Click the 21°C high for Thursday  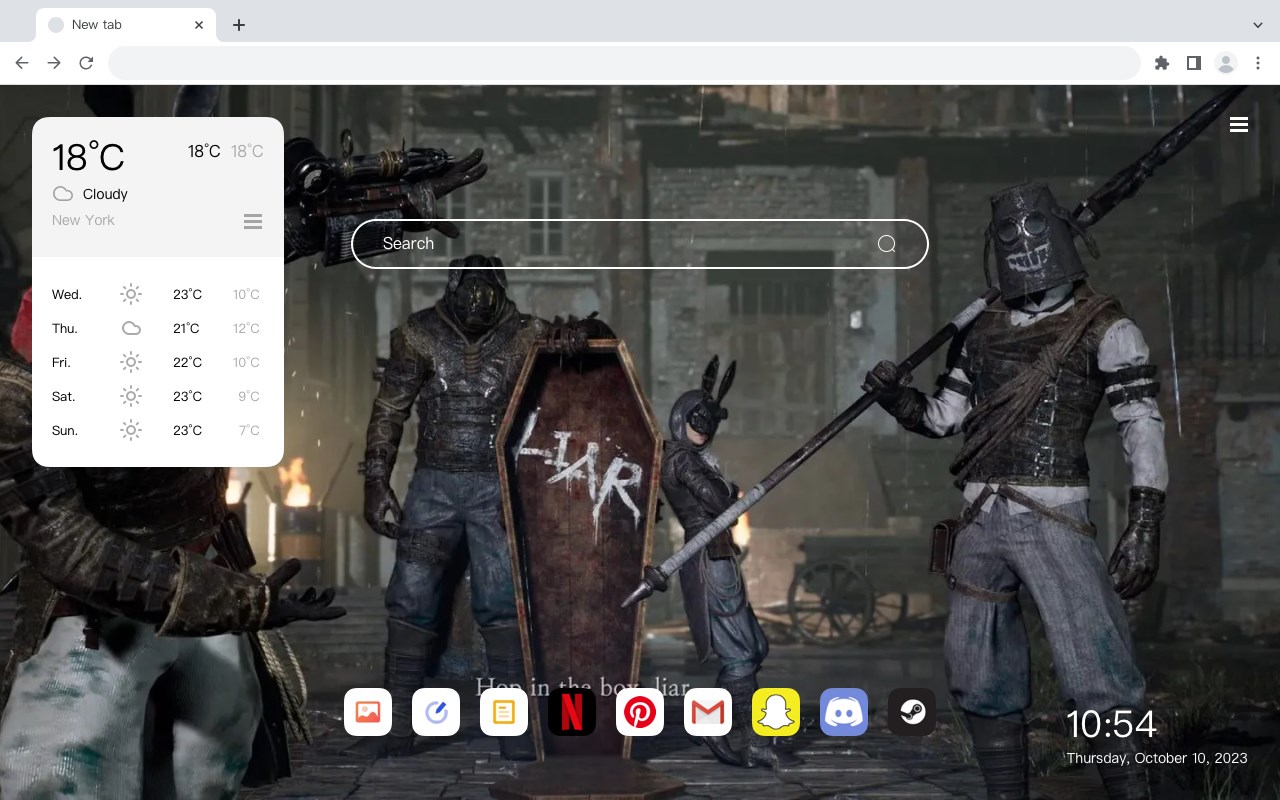pyautogui.click(x=186, y=328)
